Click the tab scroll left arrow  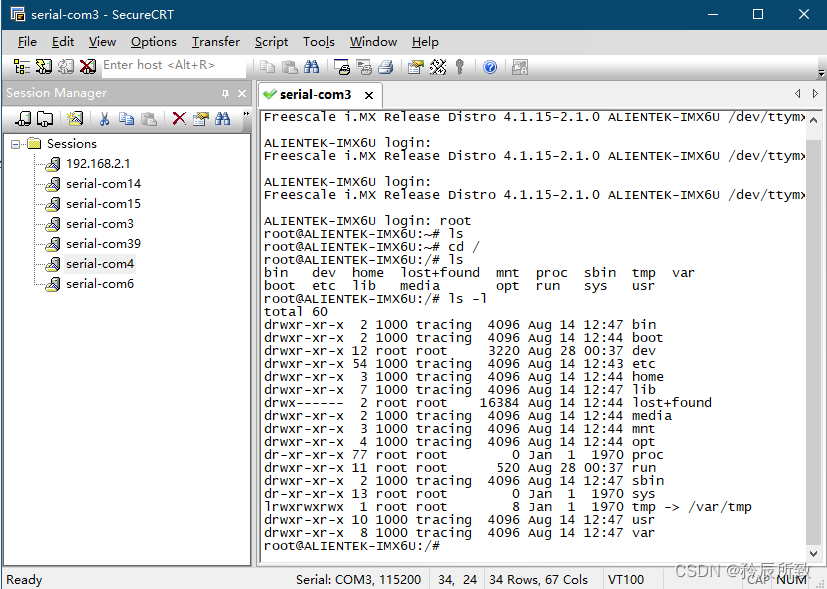[797, 93]
